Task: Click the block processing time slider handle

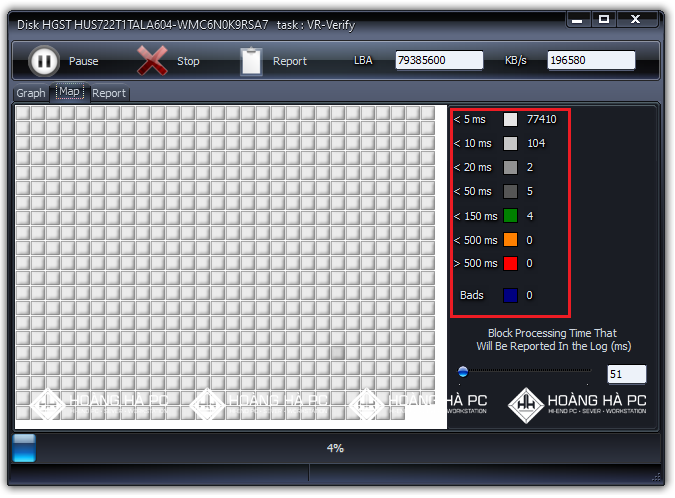Action: [x=463, y=372]
